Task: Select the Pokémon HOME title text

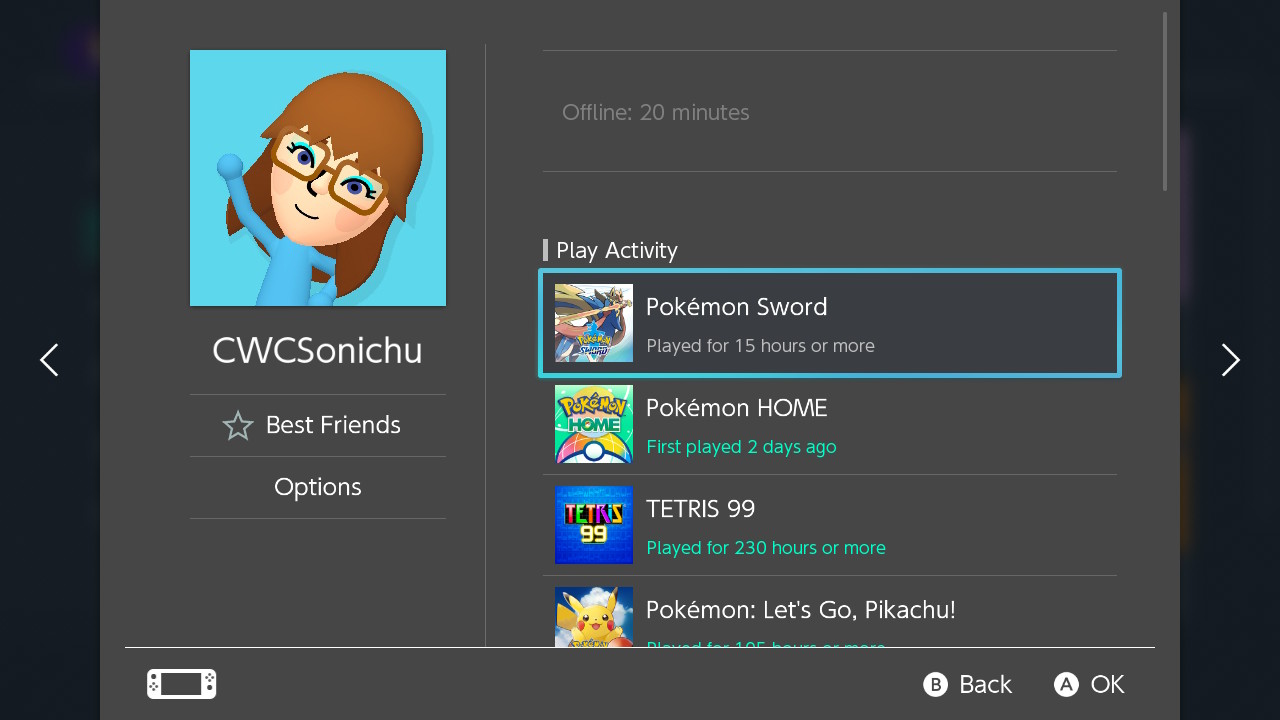Action: 737,408
